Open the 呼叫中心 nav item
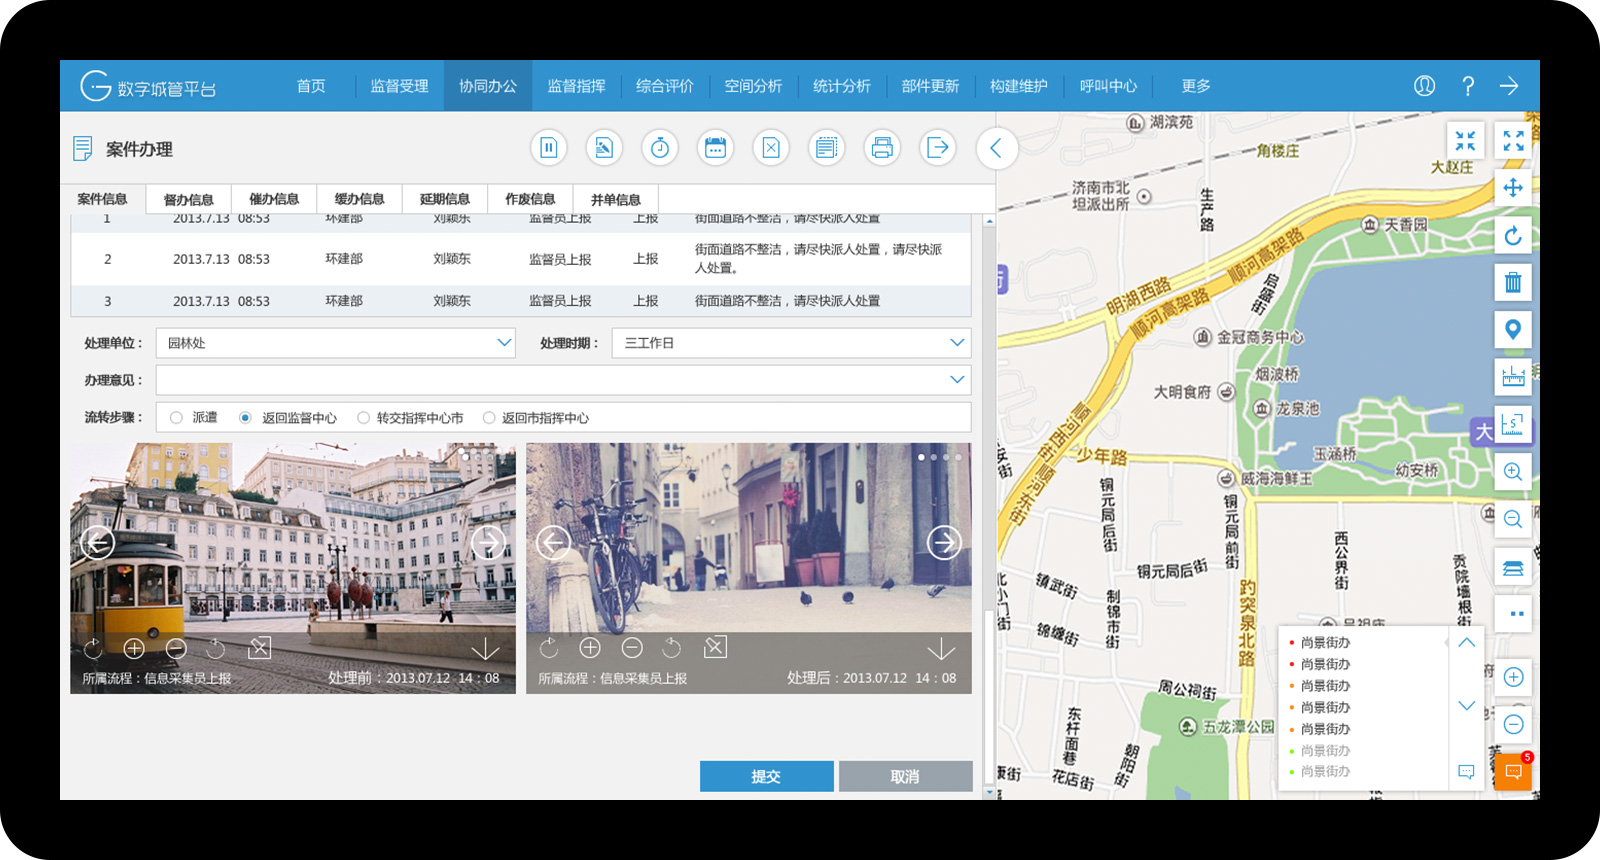Viewport: 1600px width, 860px height. (x=1108, y=86)
